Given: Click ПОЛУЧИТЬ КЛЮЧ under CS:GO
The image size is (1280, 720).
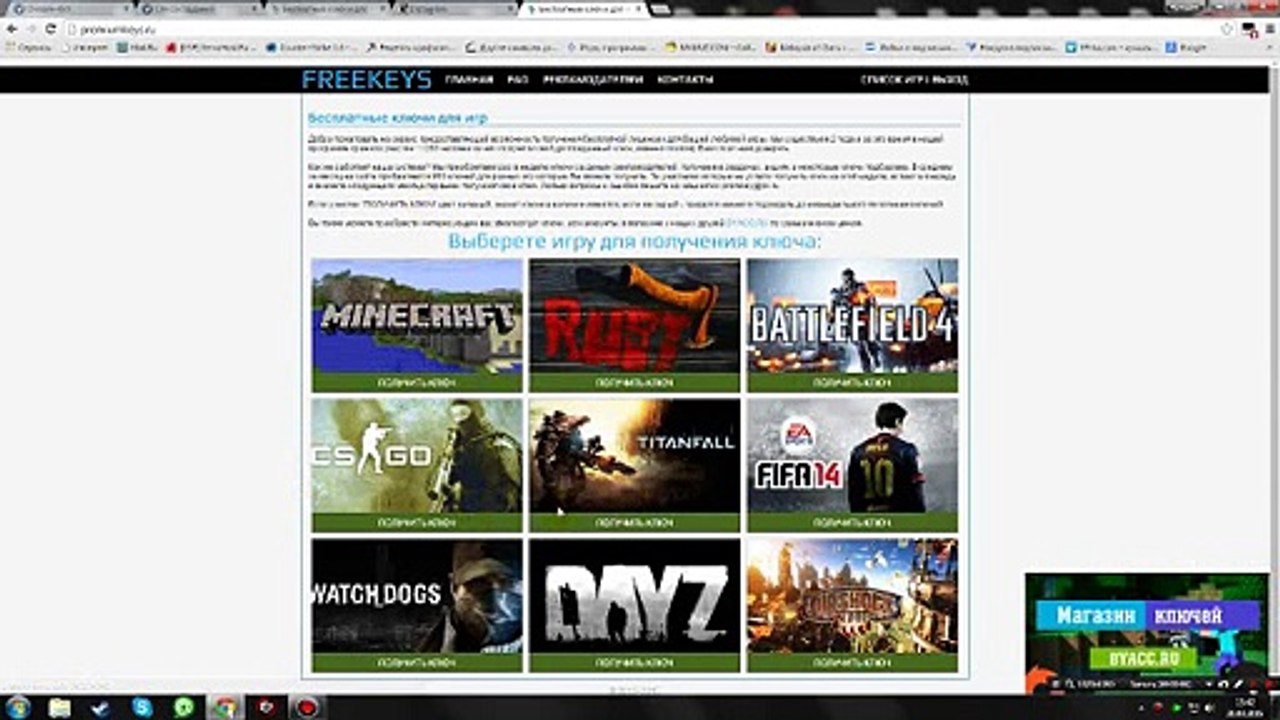Looking at the screenshot, I should pos(417,522).
